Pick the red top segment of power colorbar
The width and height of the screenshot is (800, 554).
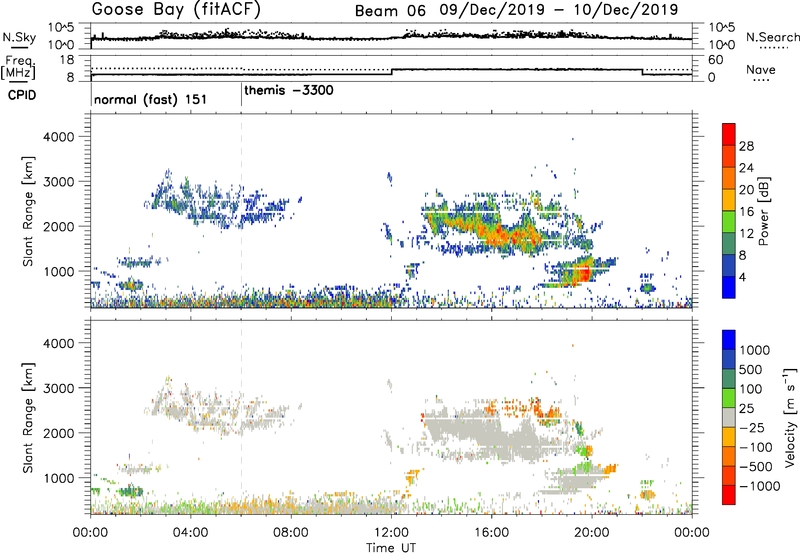pos(729,134)
